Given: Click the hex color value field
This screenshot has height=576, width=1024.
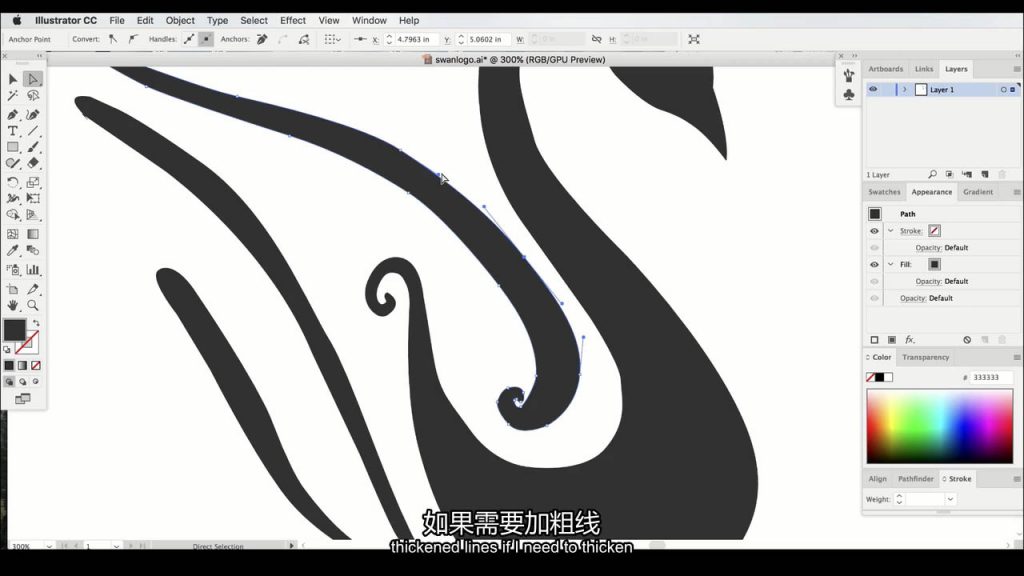Looking at the screenshot, I should tap(990, 378).
